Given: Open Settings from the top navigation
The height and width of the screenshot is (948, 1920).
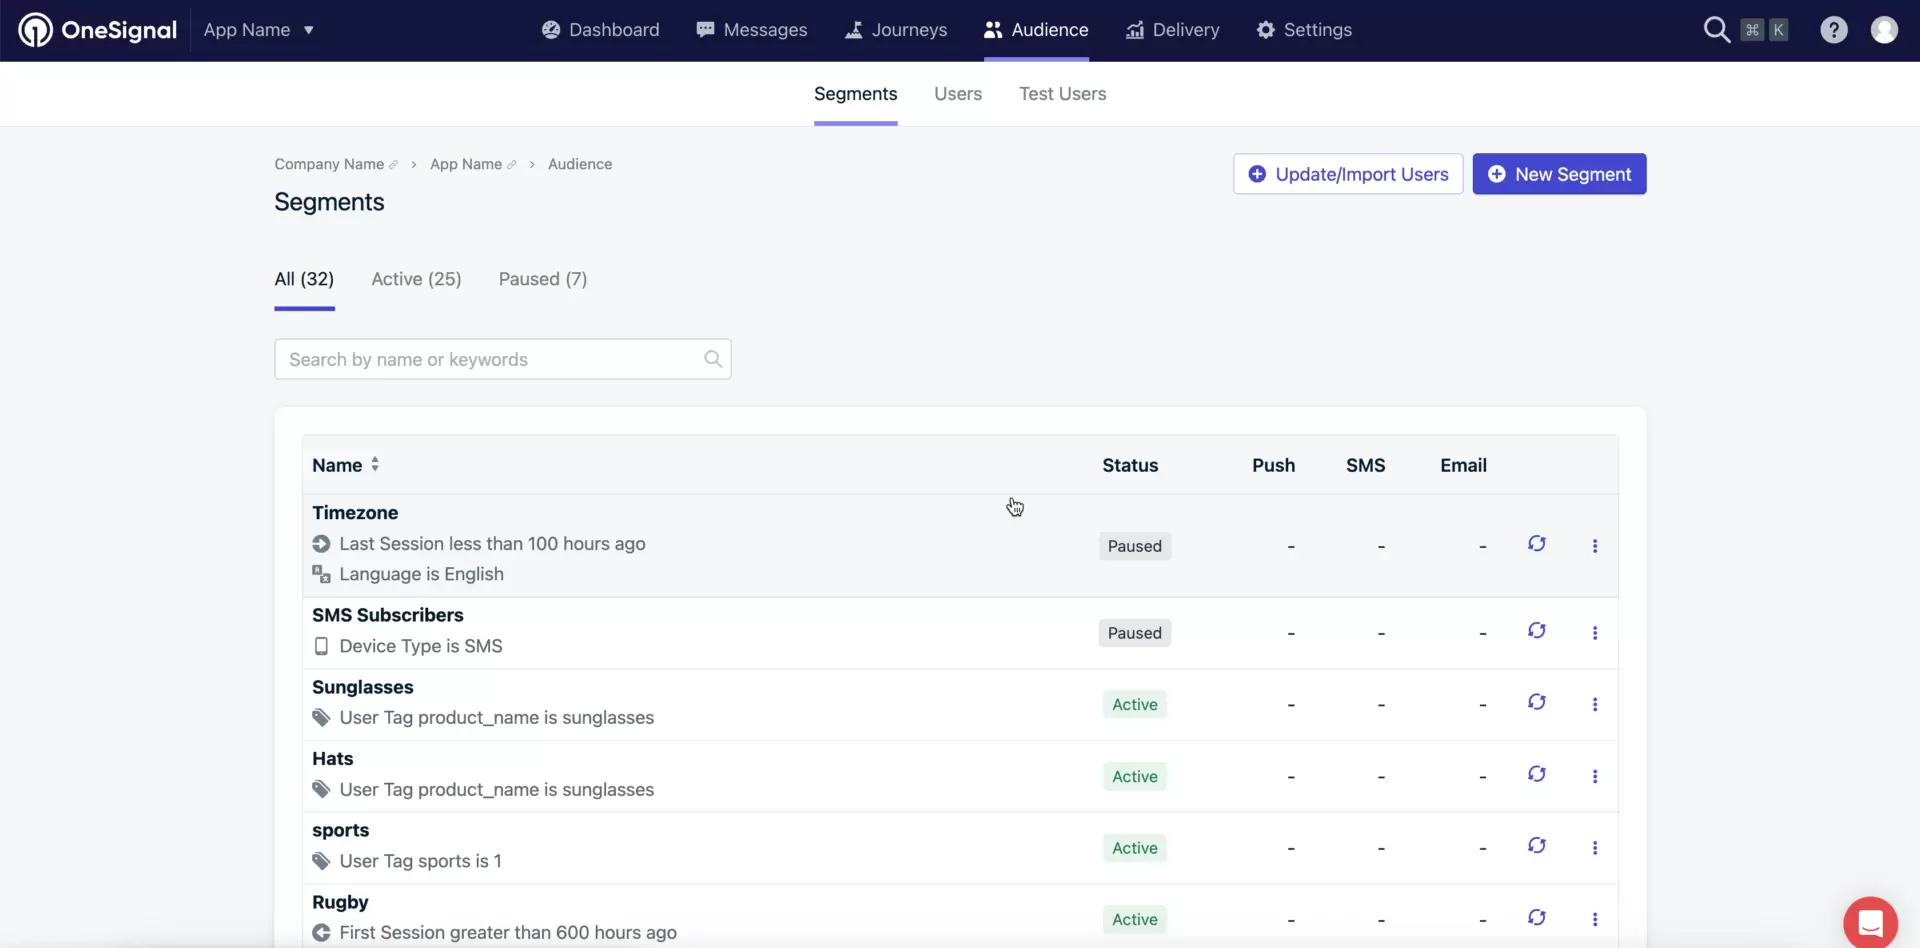Looking at the screenshot, I should [x=1305, y=29].
